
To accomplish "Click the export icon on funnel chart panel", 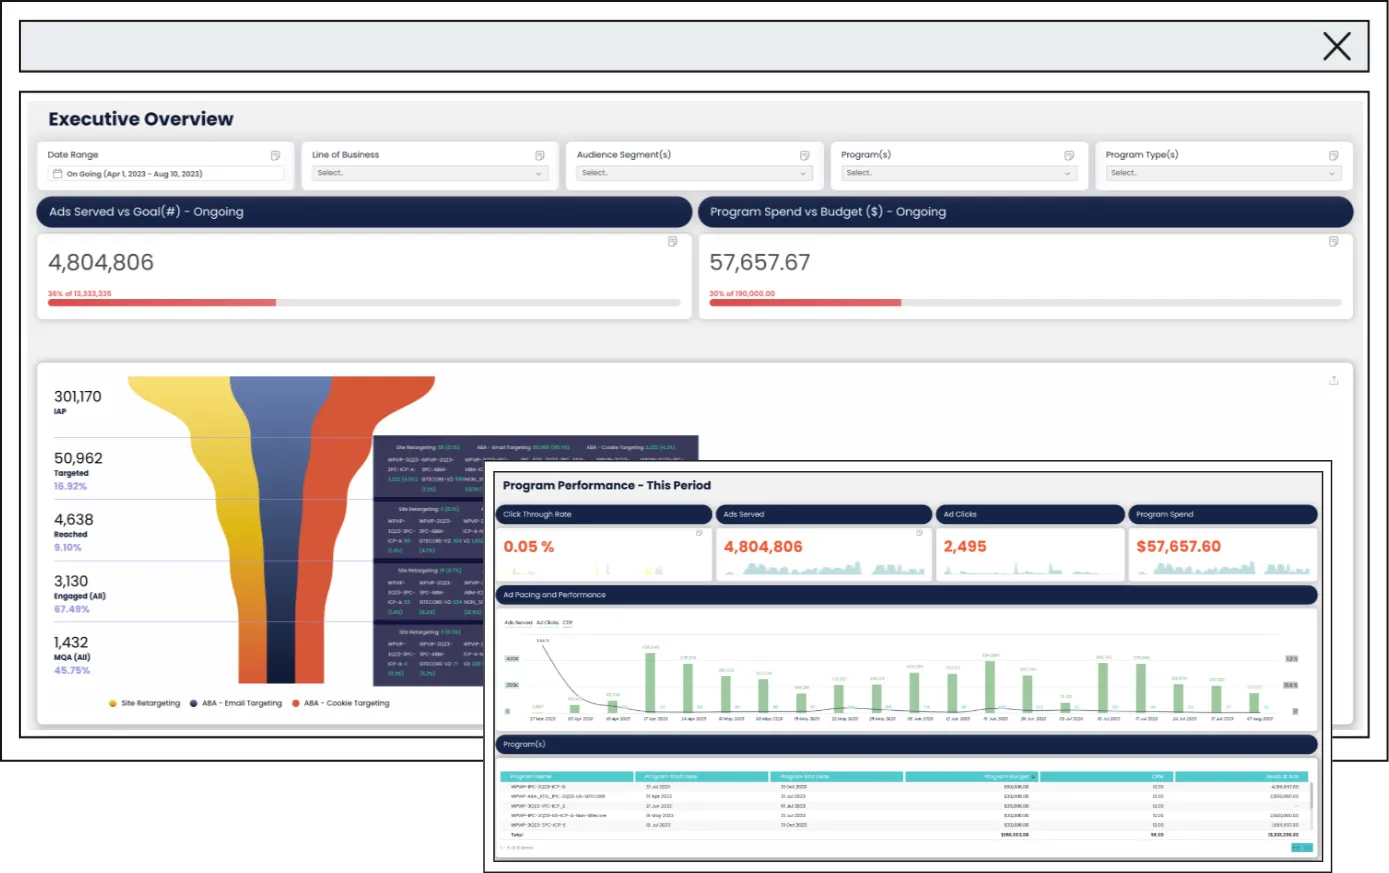I will point(1333,381).
